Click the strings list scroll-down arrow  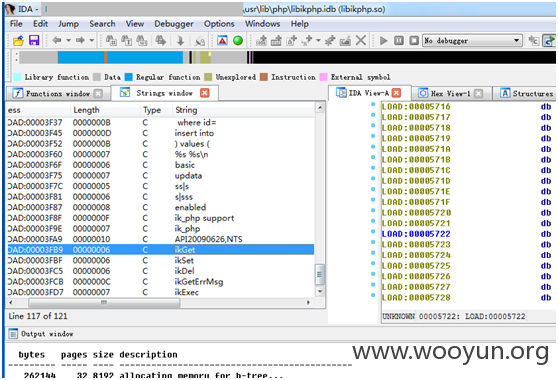[320, 291]
